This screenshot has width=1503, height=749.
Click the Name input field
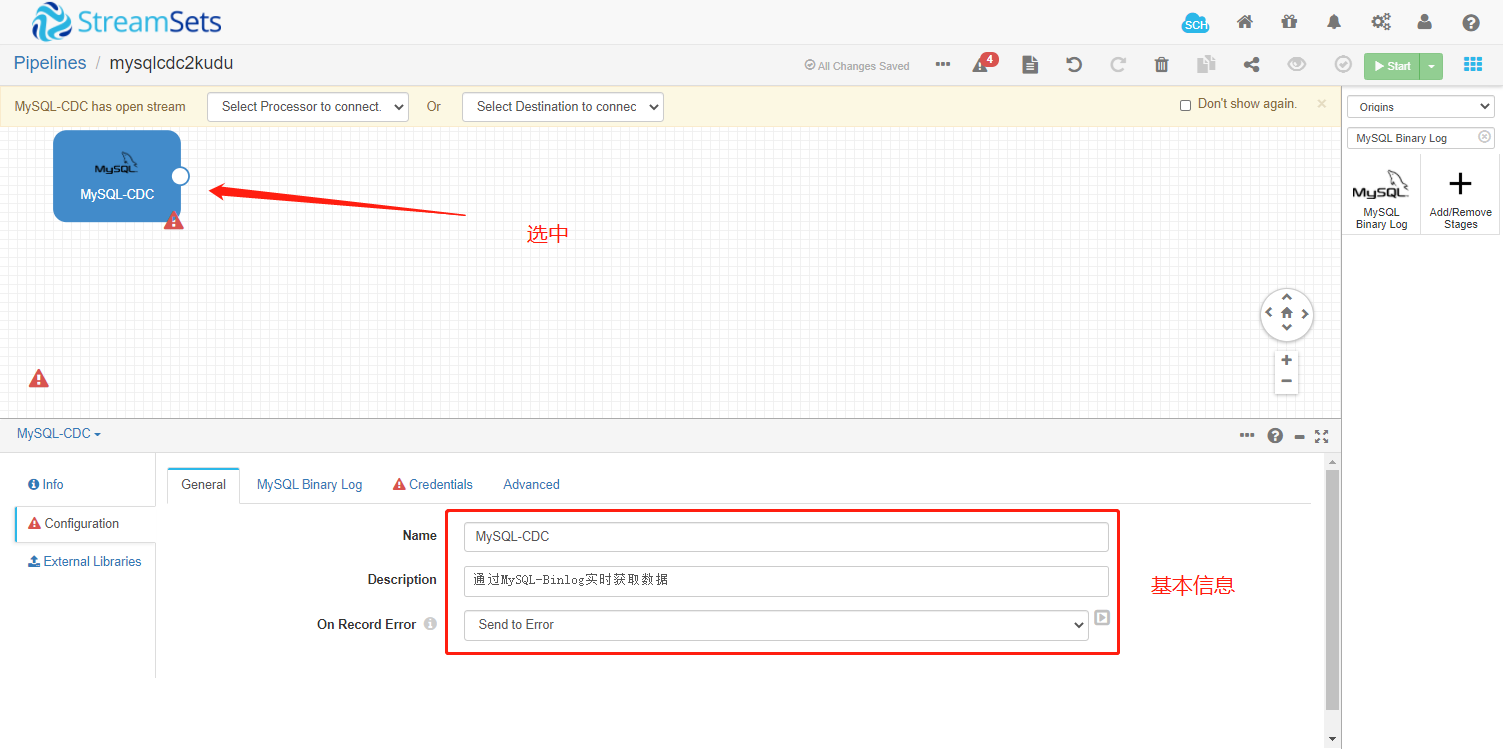point(786,537)
